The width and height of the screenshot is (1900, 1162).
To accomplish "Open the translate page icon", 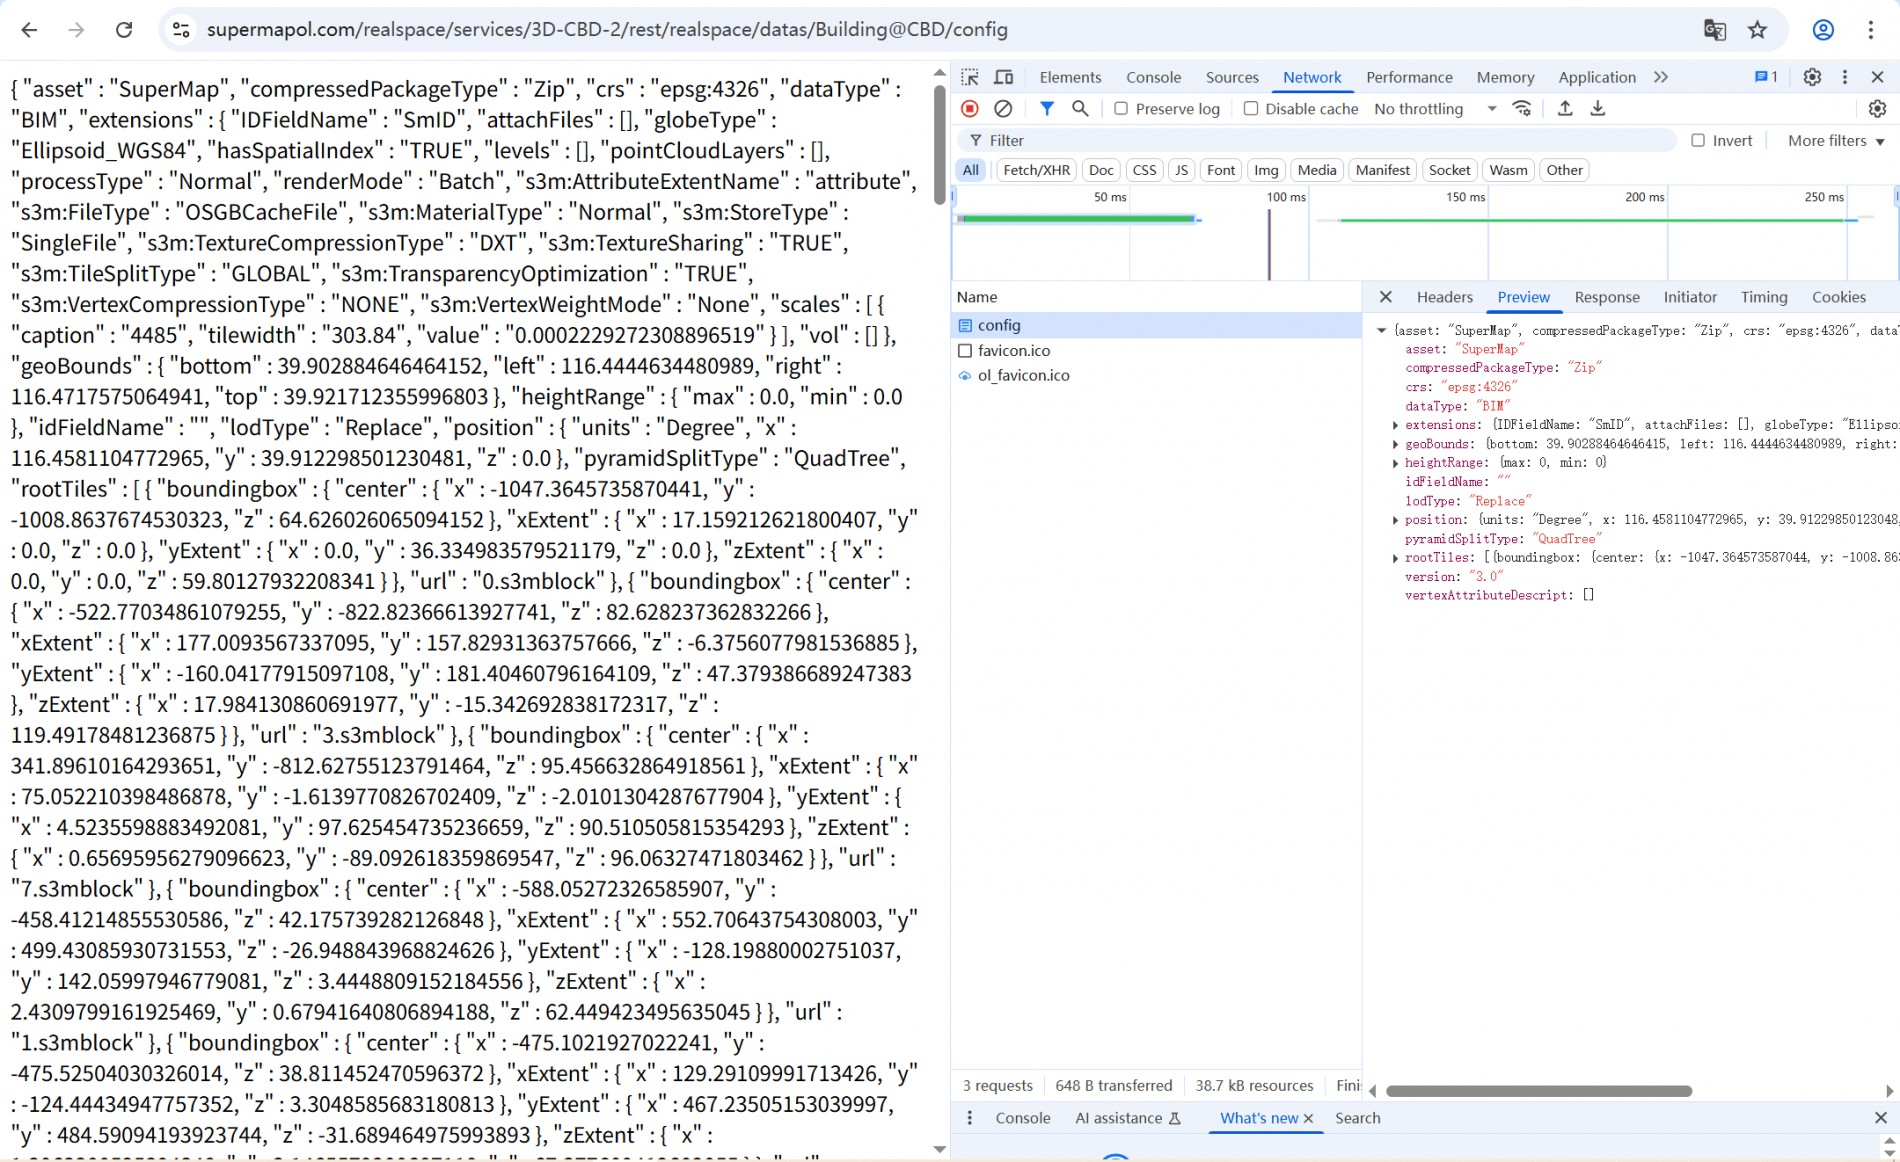I will coord(1715,30).
